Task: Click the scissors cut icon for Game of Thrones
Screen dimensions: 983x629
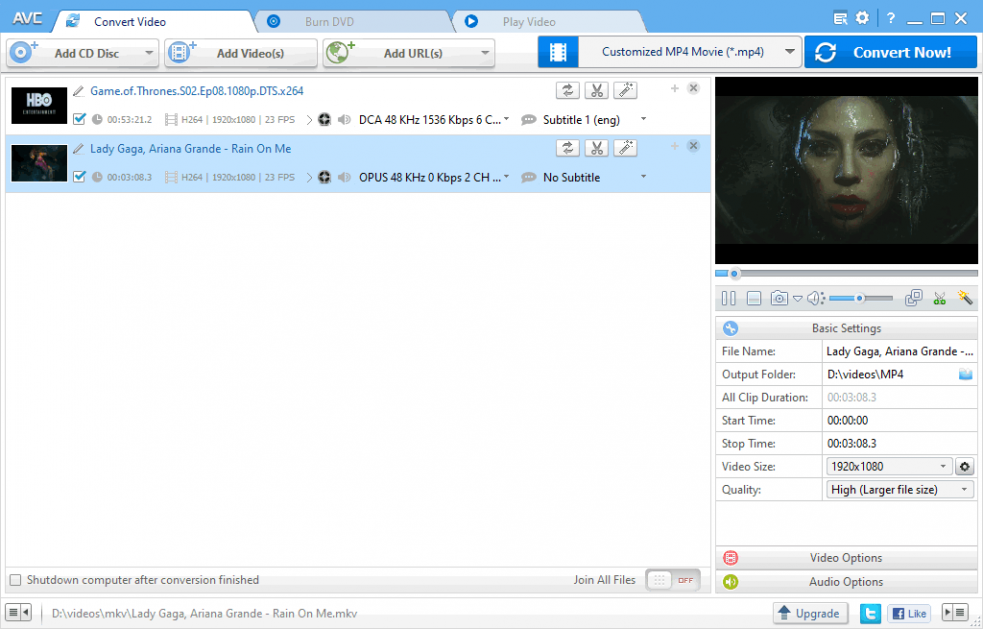Action: [x=596, y=91]
